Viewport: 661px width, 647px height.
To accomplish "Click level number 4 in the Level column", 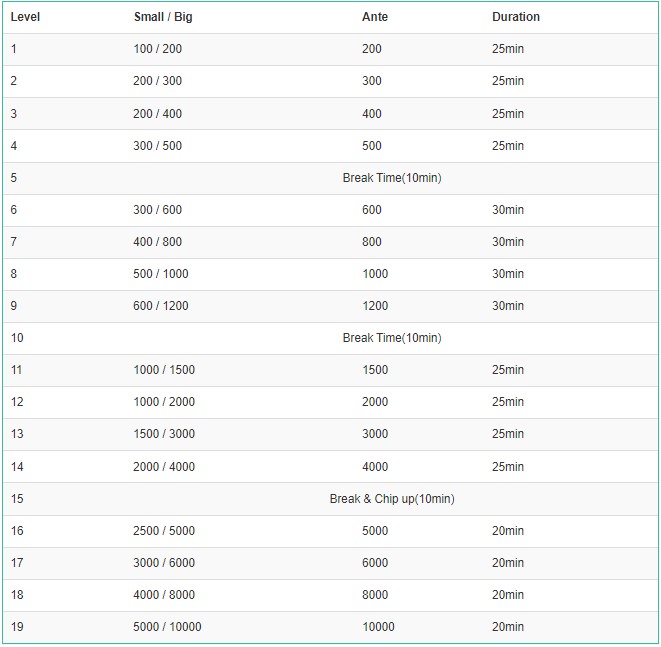I will (x=14, y=146).
